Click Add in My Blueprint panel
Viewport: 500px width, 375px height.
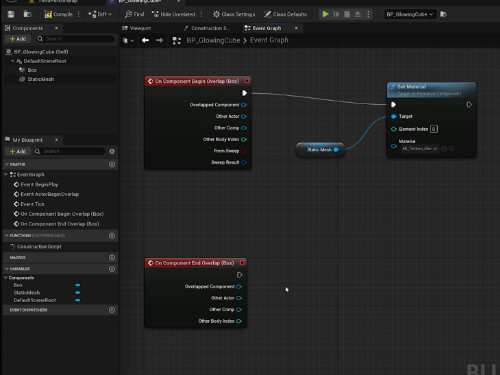coord(18,151)
